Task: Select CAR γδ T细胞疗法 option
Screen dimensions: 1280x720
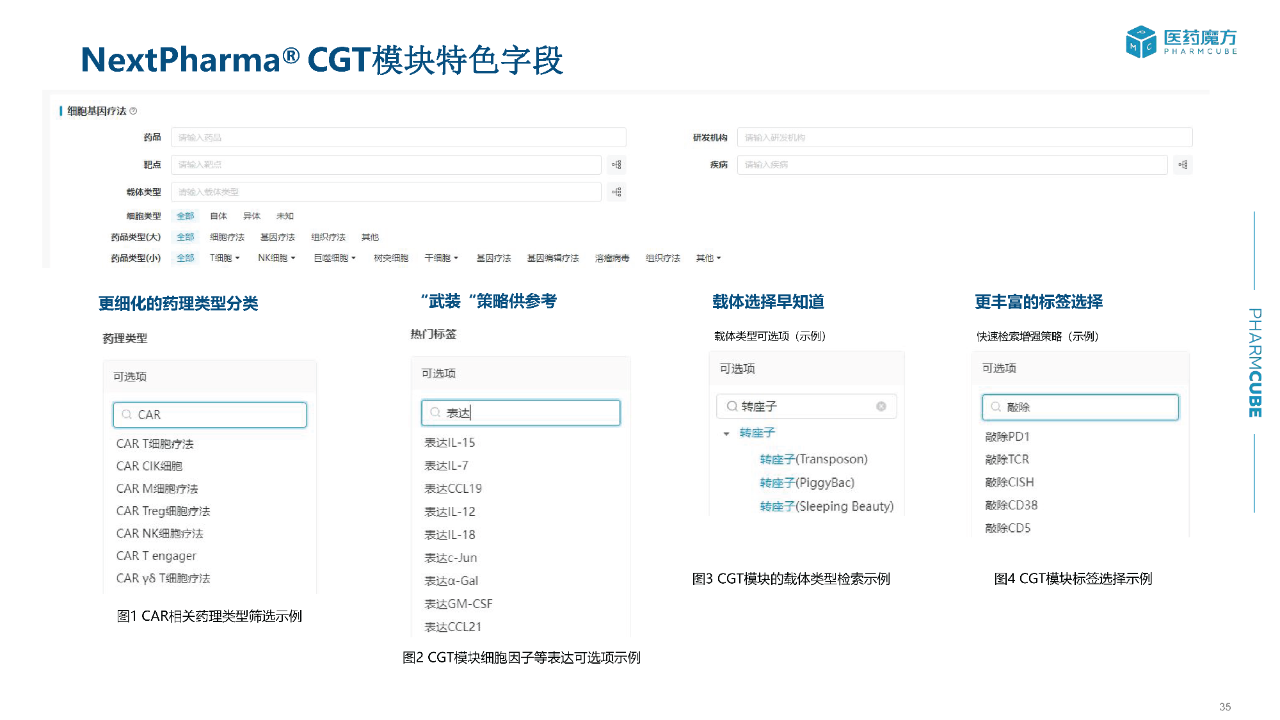Action: click(x=163, y=578)
